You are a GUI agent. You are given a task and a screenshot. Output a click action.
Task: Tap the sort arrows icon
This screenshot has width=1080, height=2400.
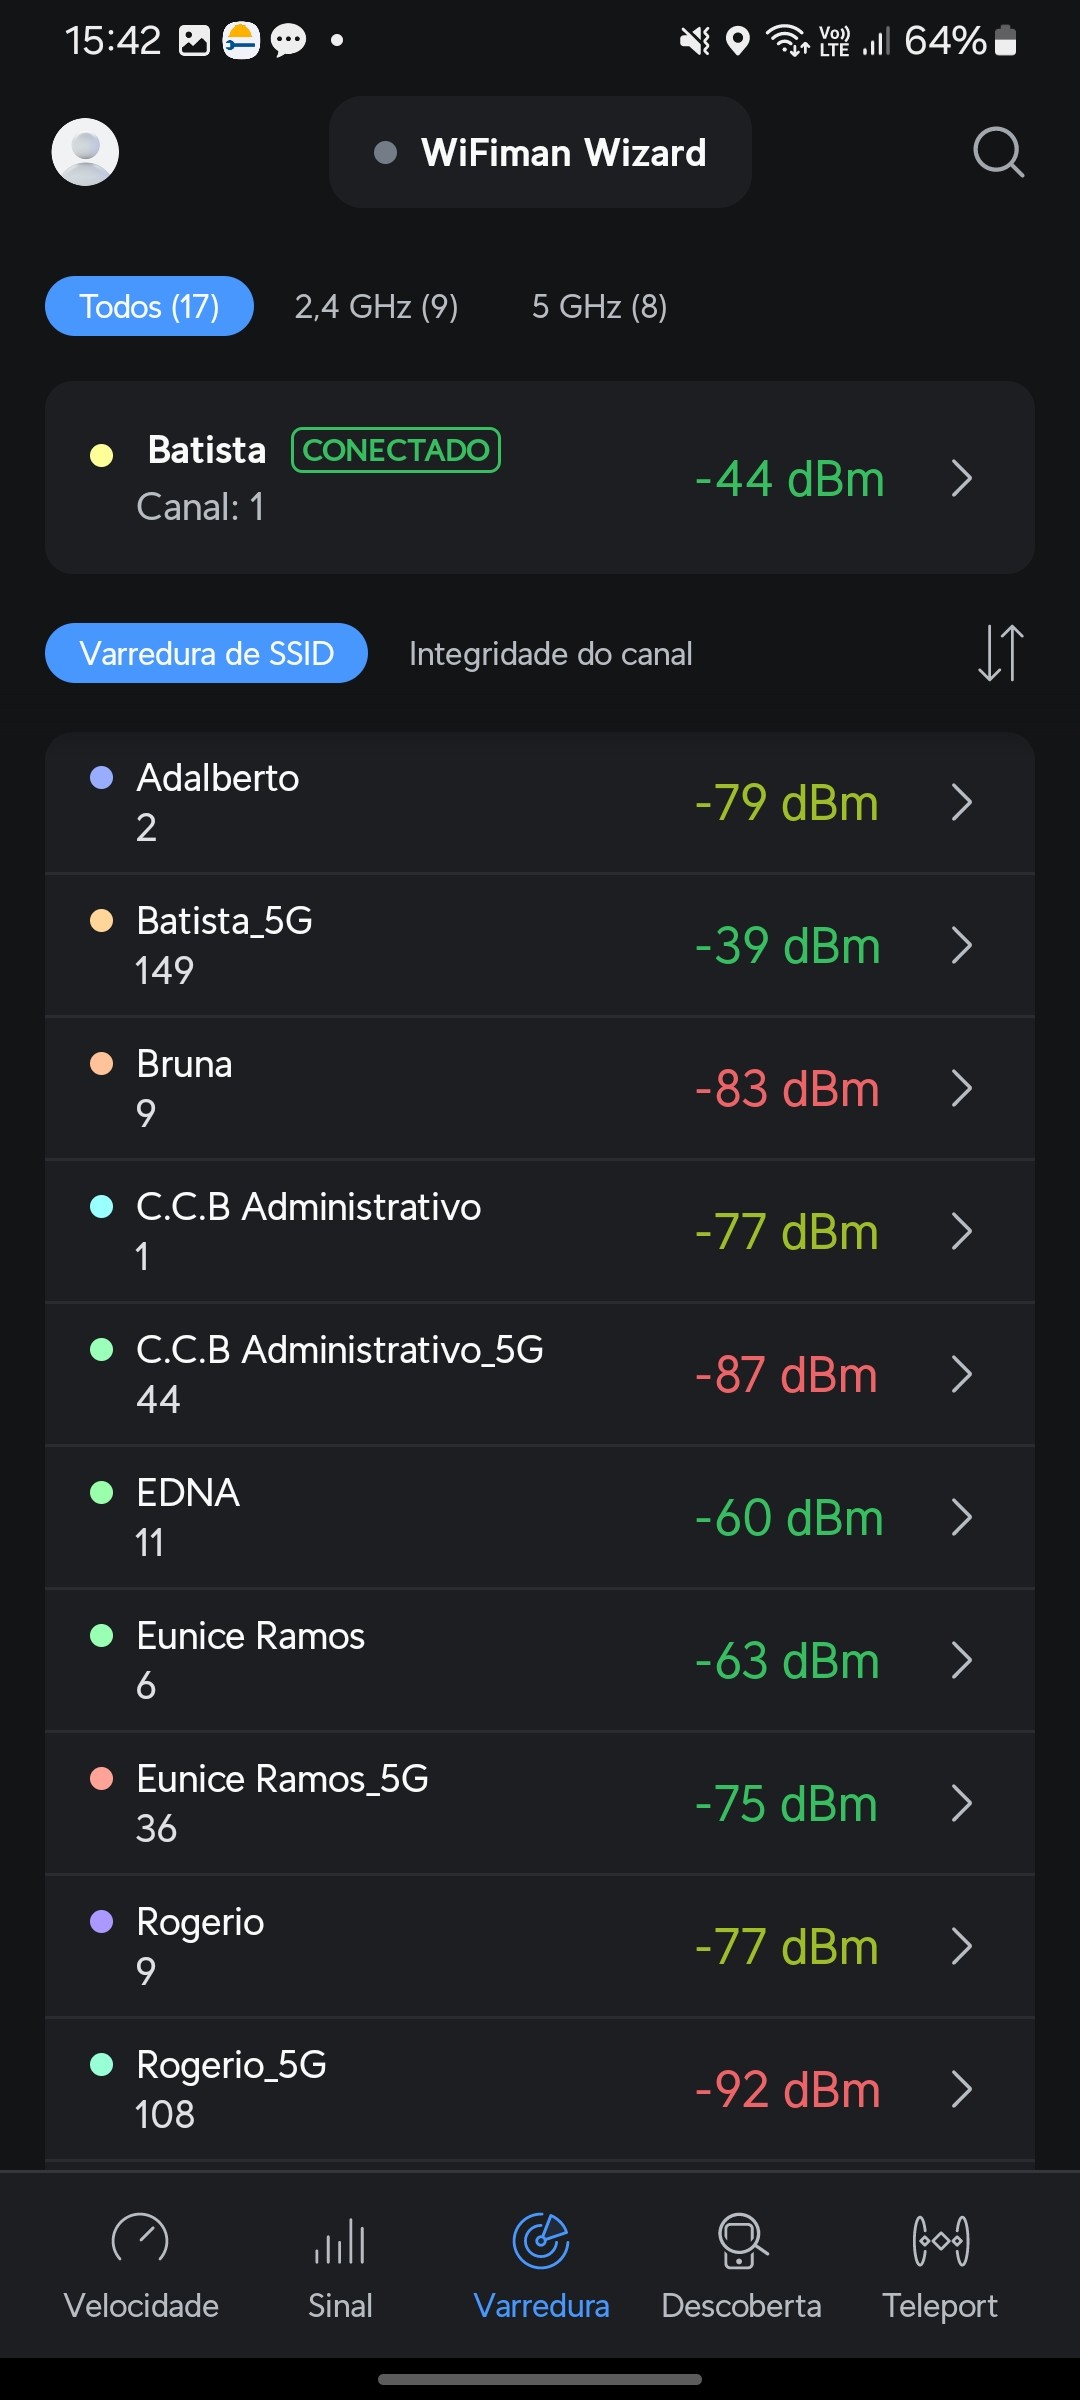pyautogui.click(x=1000, y=653)
